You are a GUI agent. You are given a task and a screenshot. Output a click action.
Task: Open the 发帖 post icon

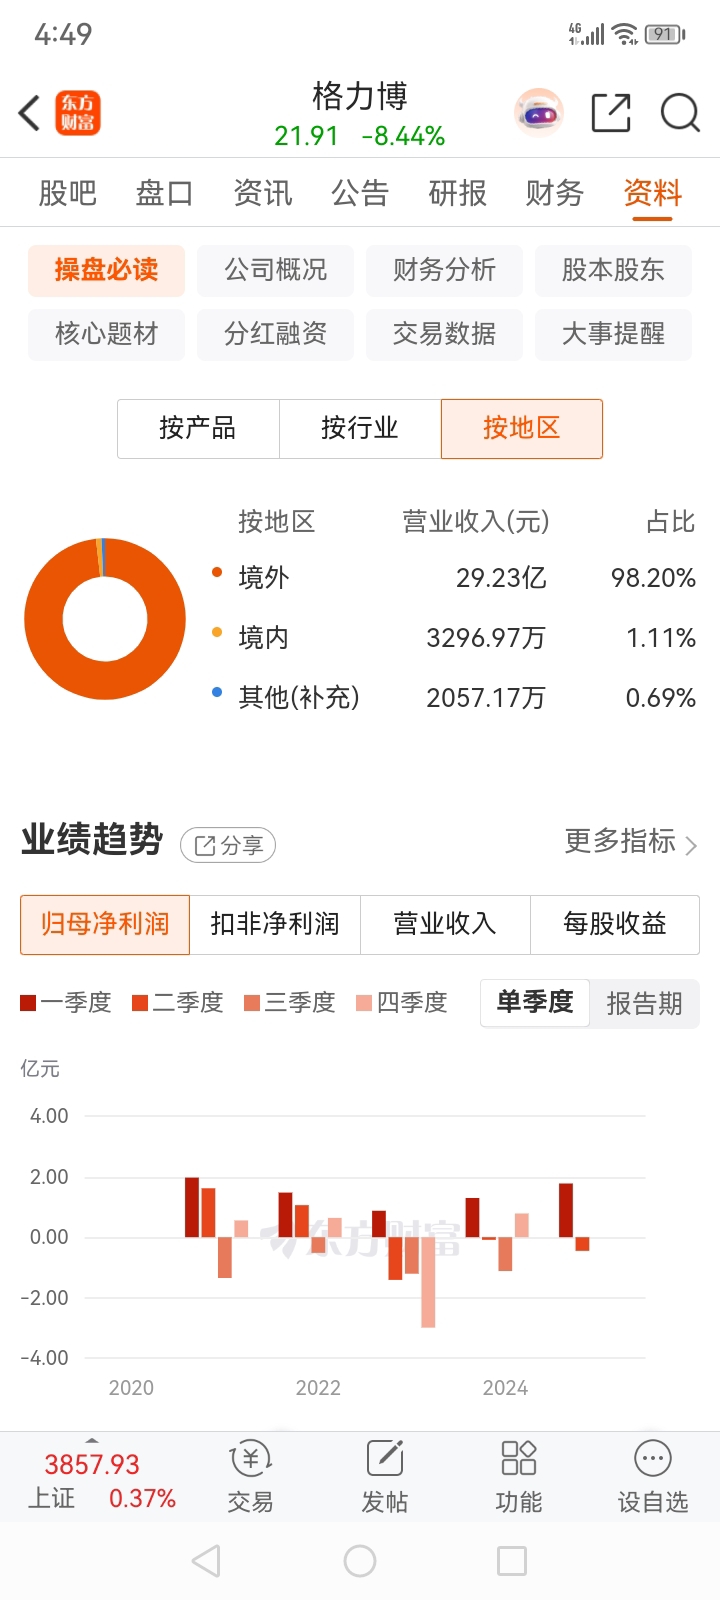385,1459
